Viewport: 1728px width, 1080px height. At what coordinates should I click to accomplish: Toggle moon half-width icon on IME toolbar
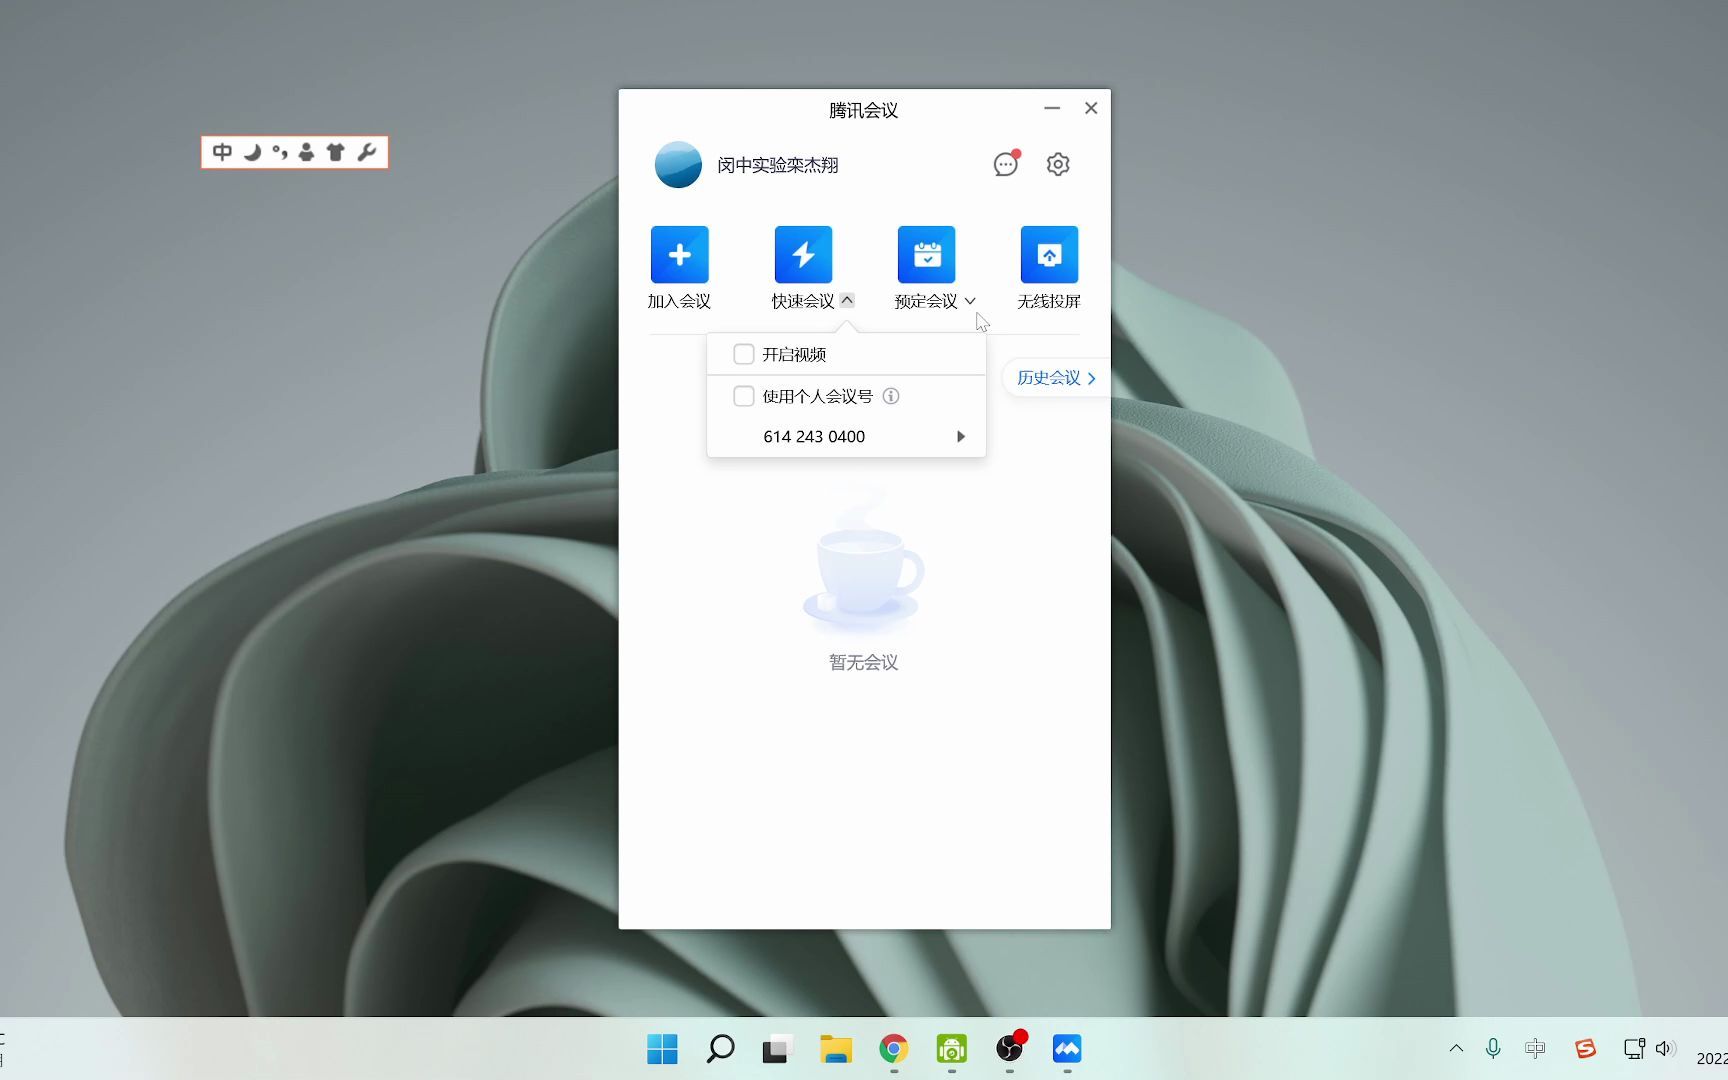(x=252, y=152)
